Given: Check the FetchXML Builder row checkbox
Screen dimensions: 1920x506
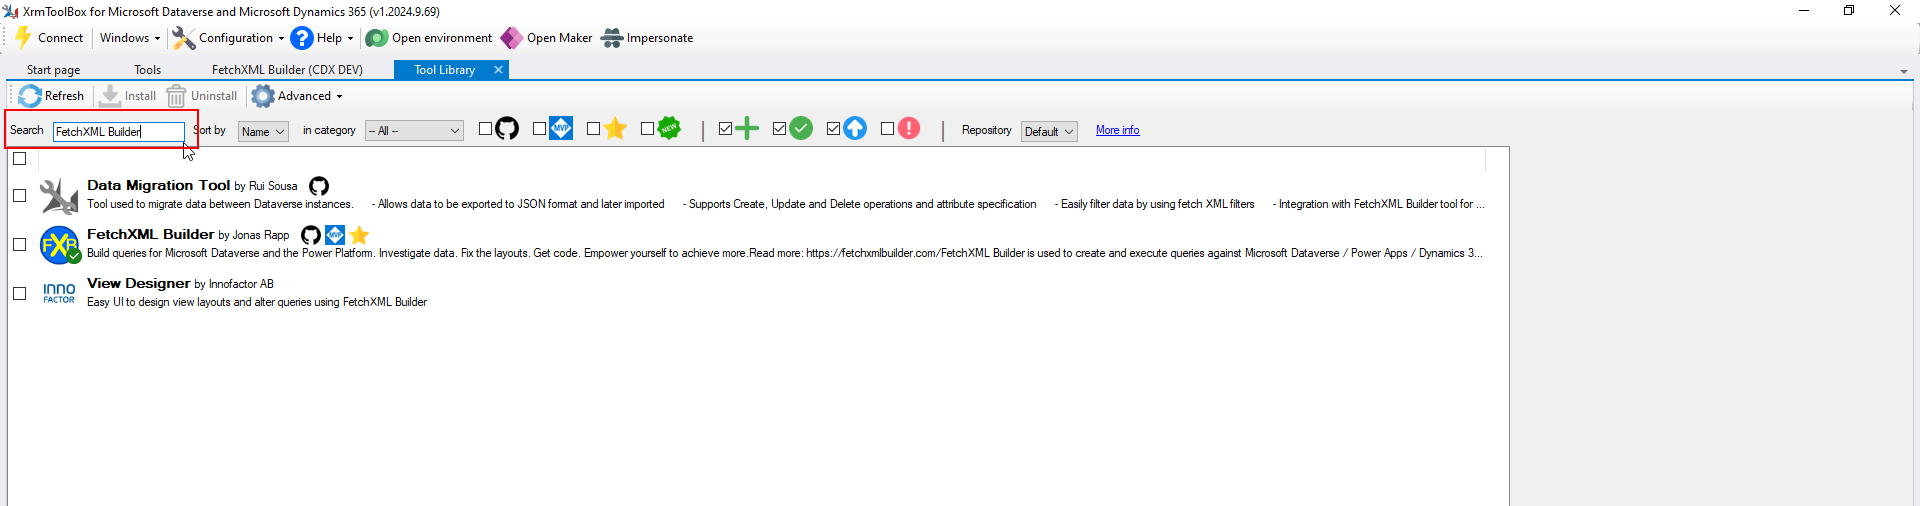Looking at the screenshot, I should [19, 245].
